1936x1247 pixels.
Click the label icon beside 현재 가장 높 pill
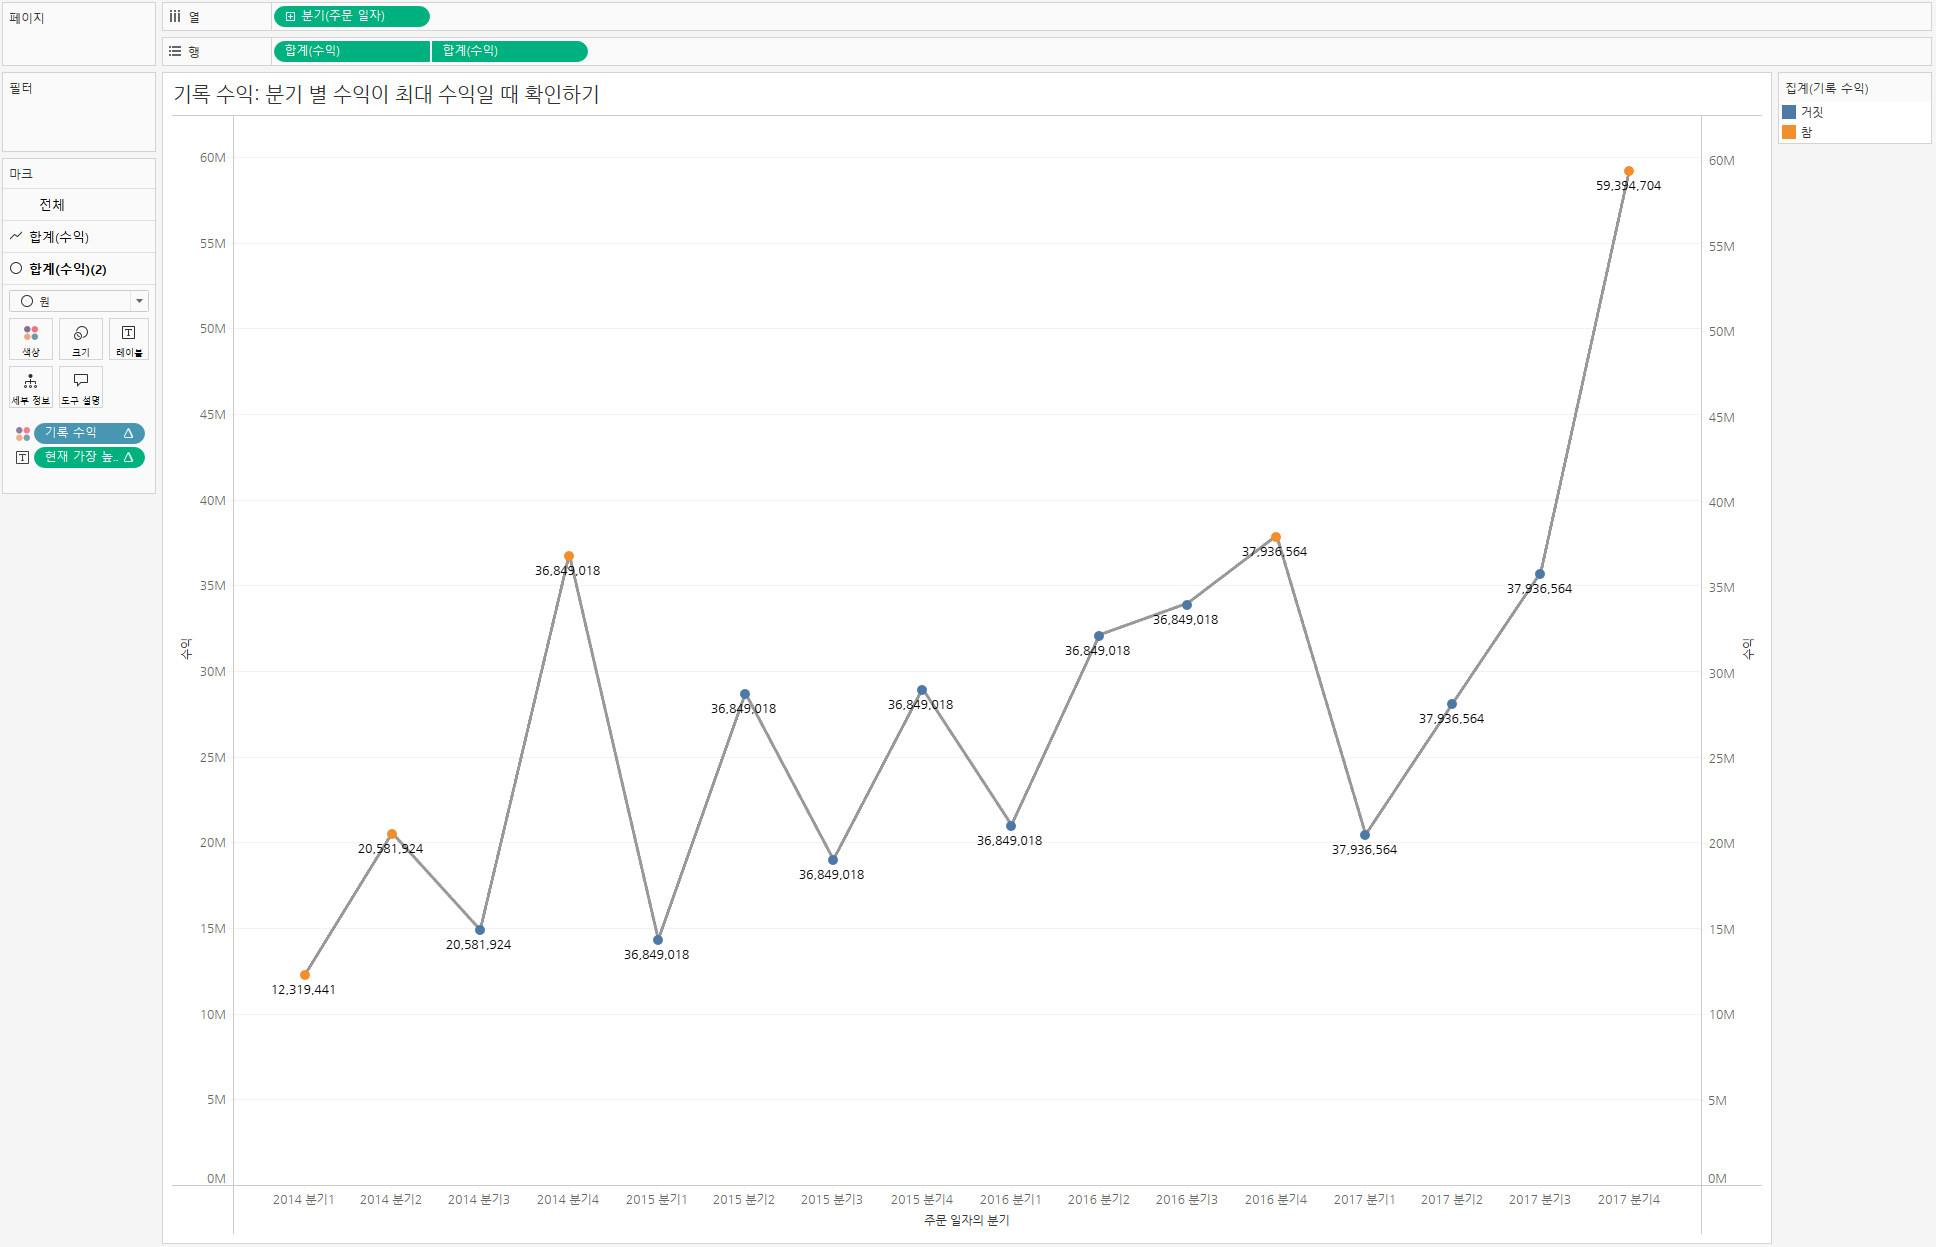tap(22, 457)
